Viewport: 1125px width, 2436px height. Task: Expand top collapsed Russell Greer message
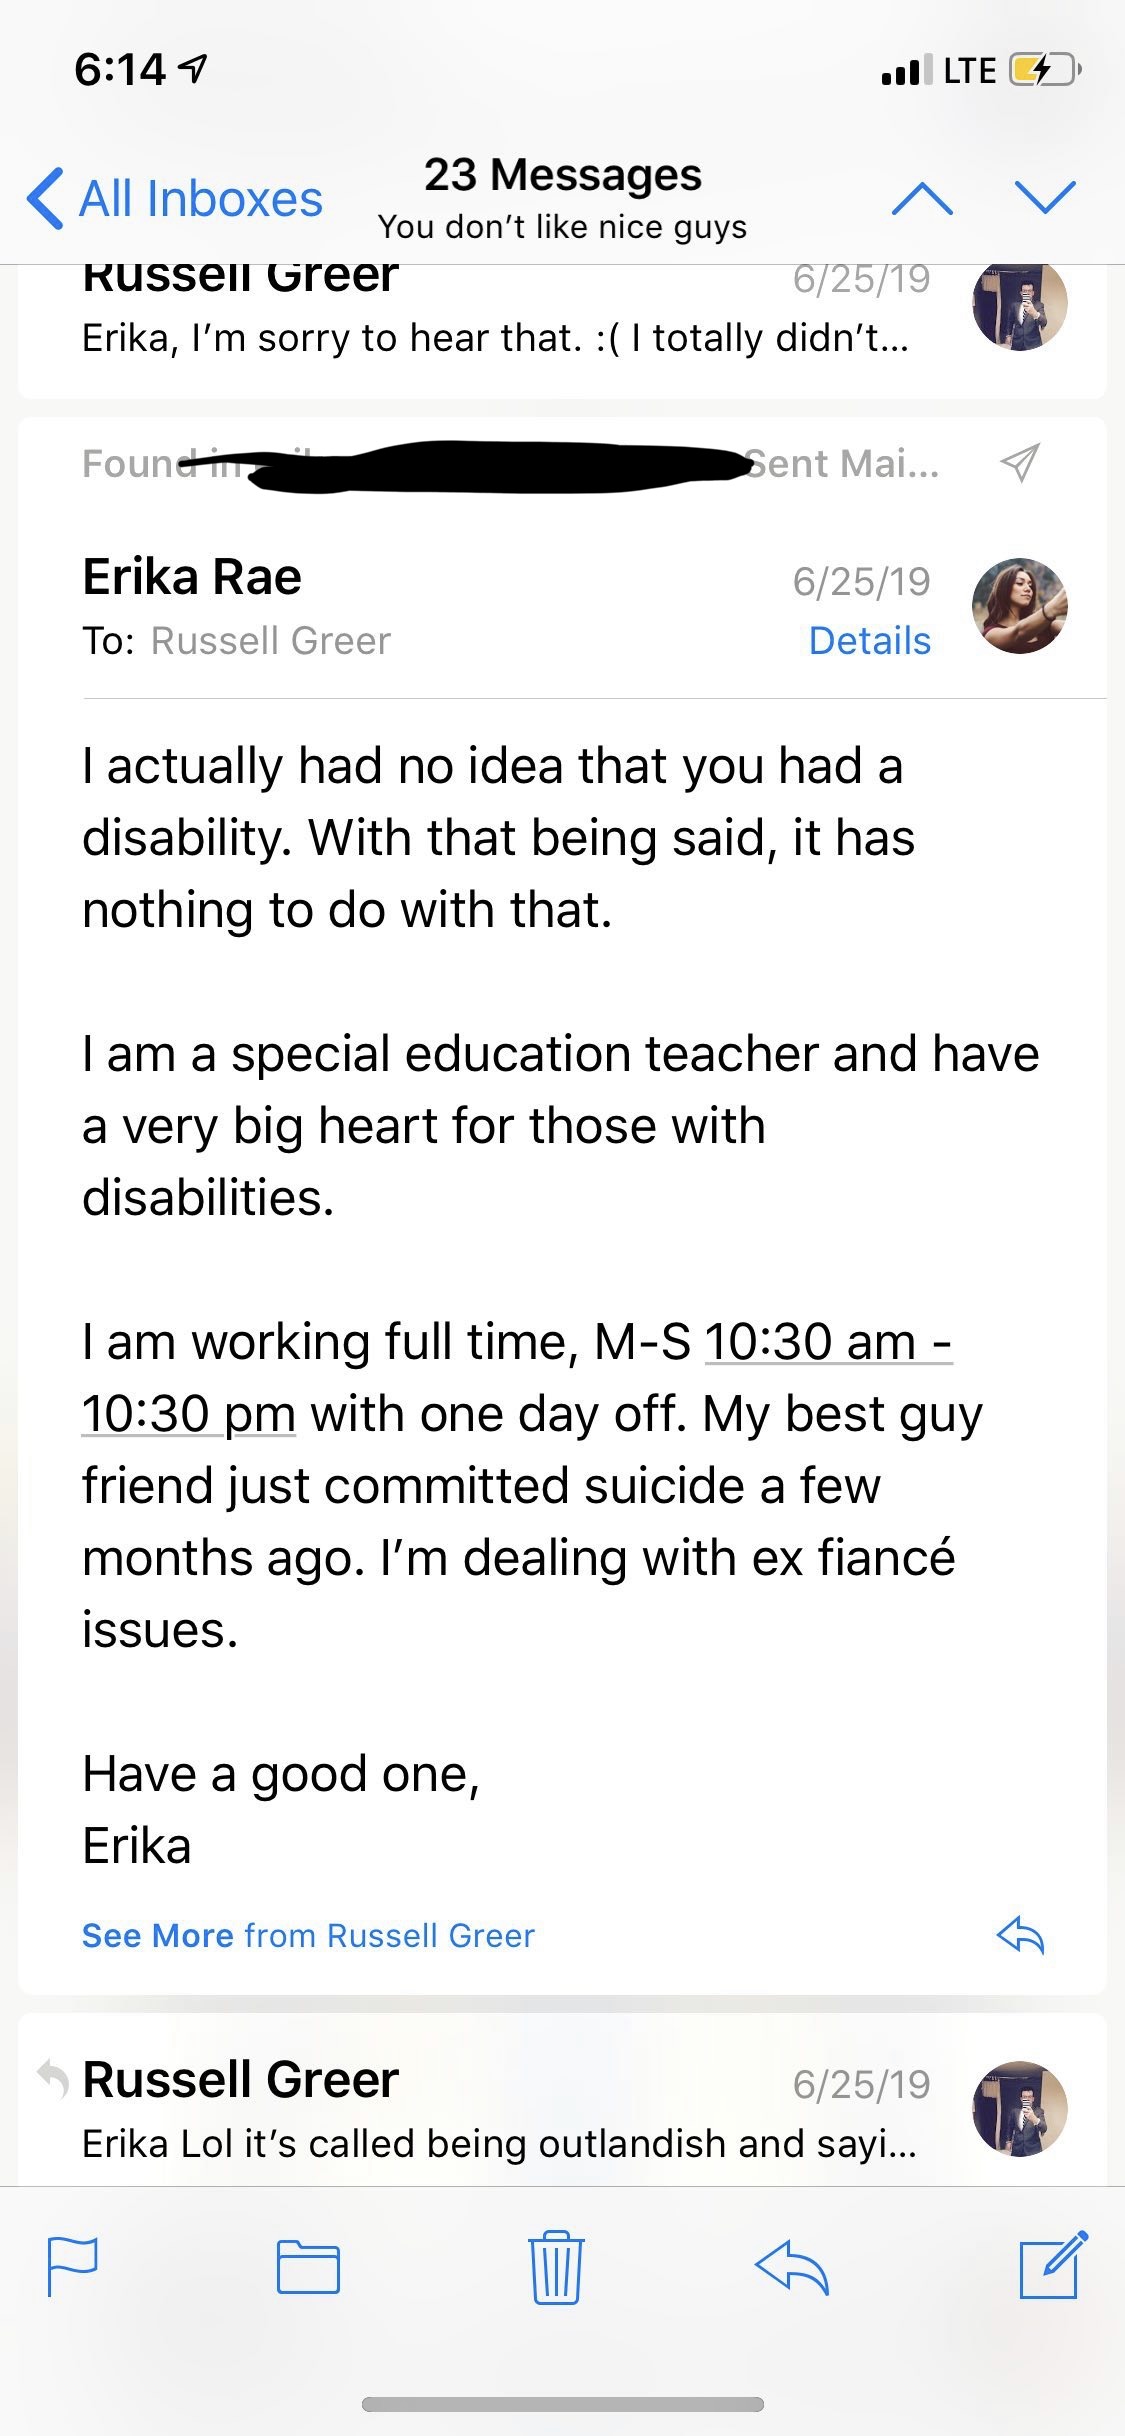(x=495, y=320)
